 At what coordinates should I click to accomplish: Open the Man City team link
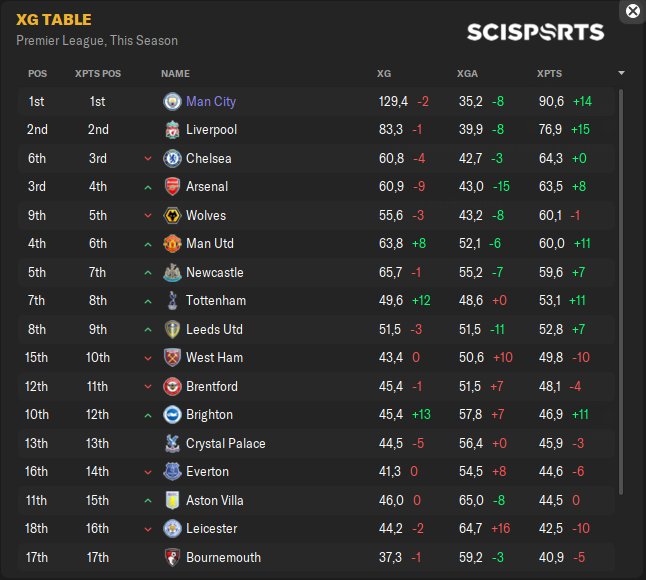[x=211, y=101]
